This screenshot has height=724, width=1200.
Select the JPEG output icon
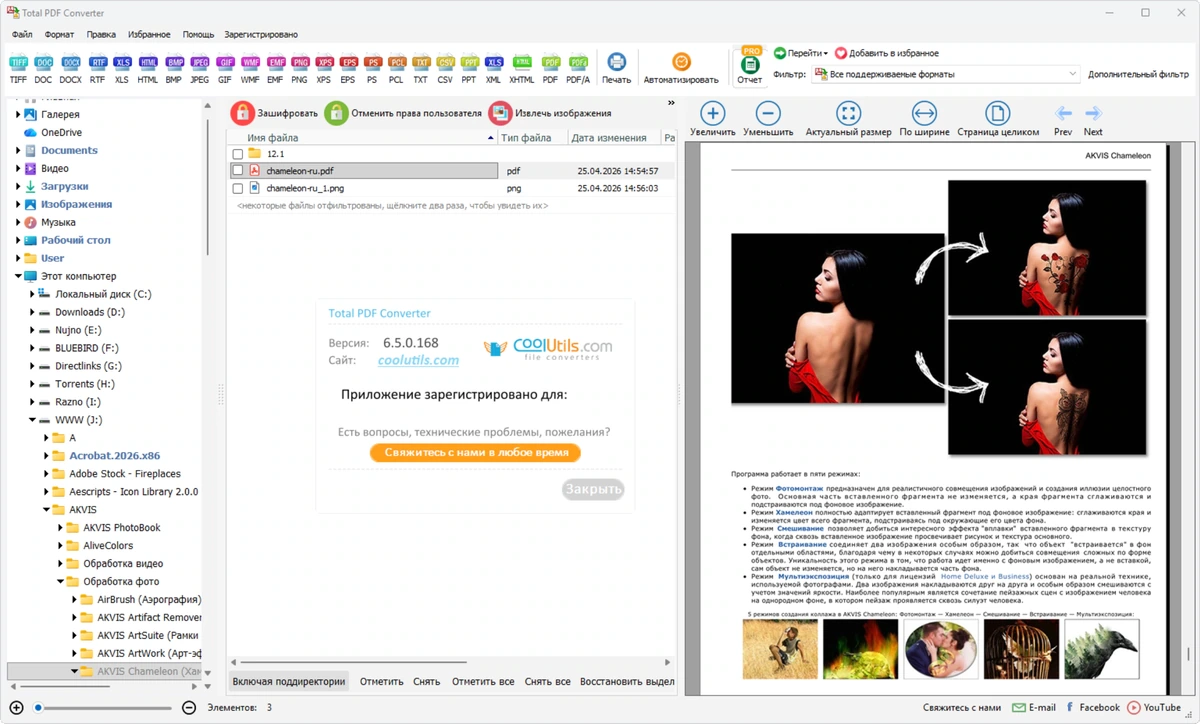coord(200,68)
